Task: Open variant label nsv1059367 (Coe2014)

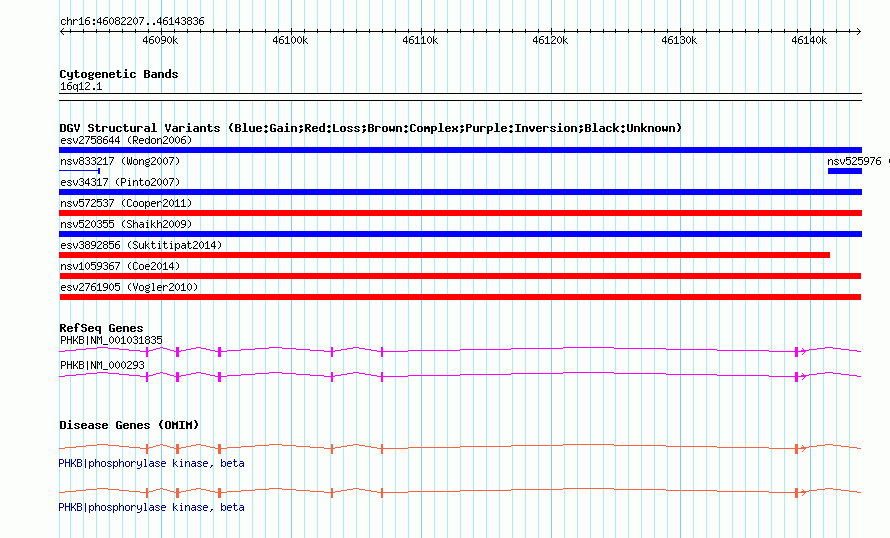Action: coord(120,266)
